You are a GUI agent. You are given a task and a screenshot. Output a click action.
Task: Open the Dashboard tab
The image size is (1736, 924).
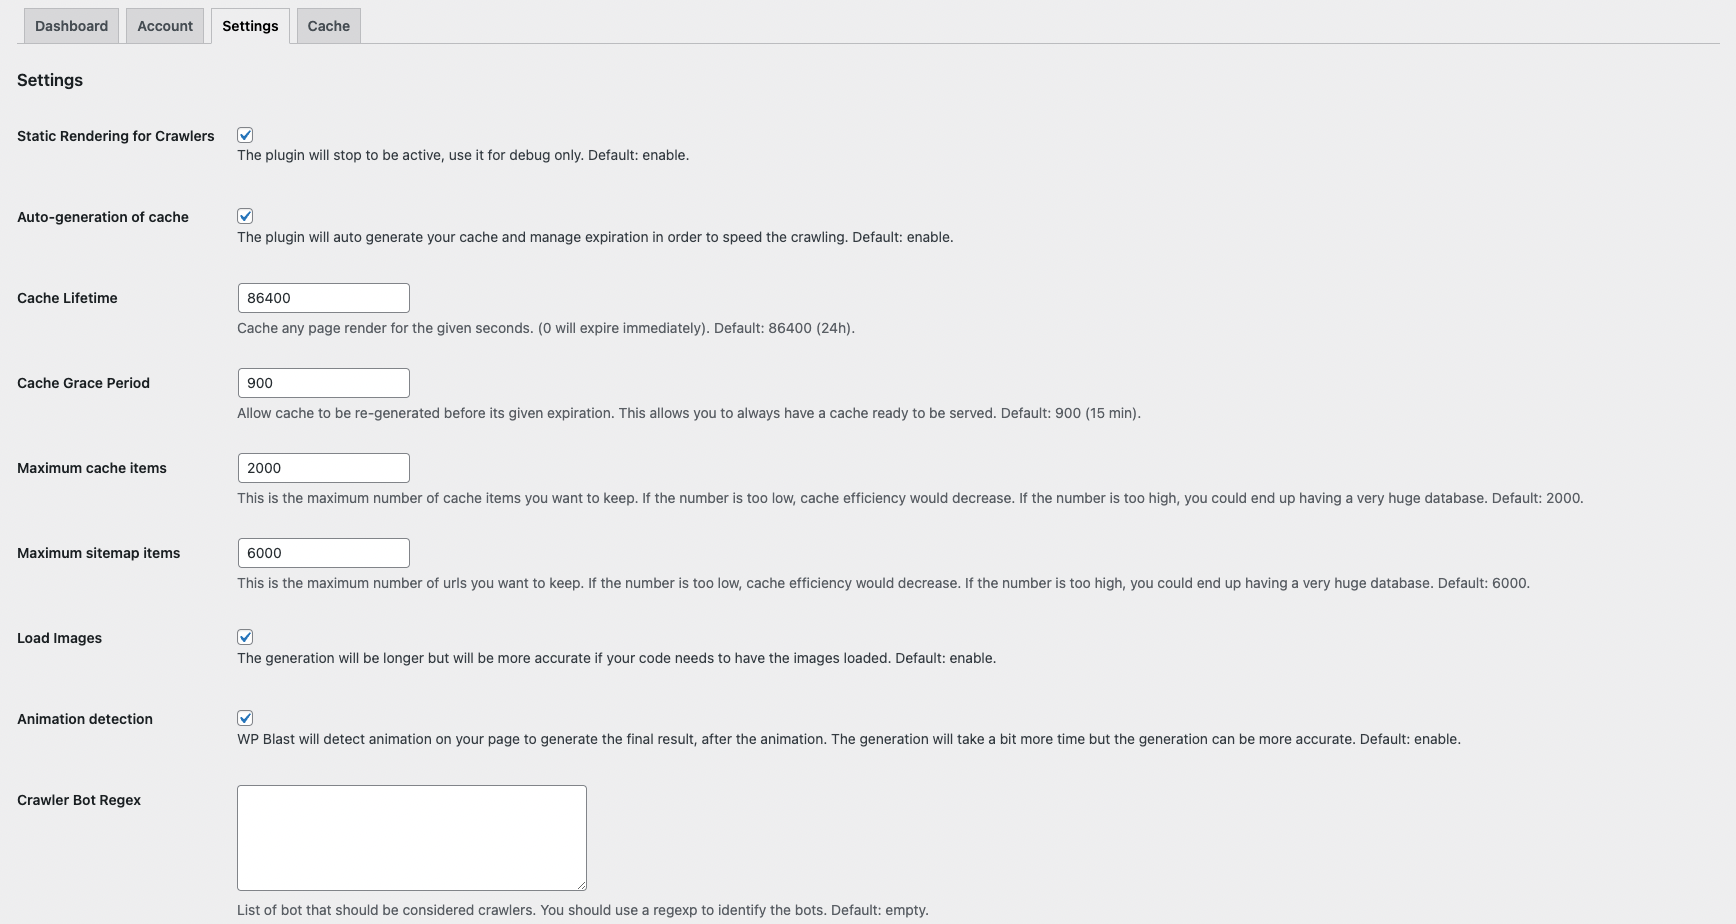(x=71, y=26)
